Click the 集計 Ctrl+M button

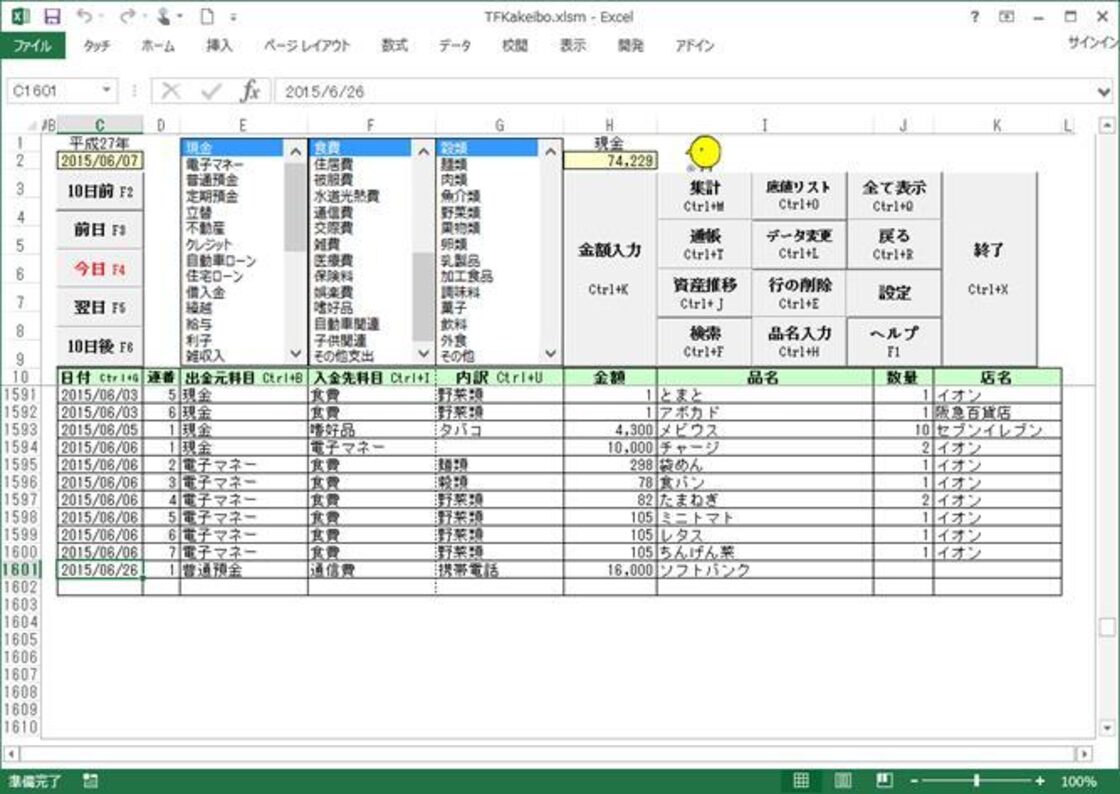click(x=704, y=196)
